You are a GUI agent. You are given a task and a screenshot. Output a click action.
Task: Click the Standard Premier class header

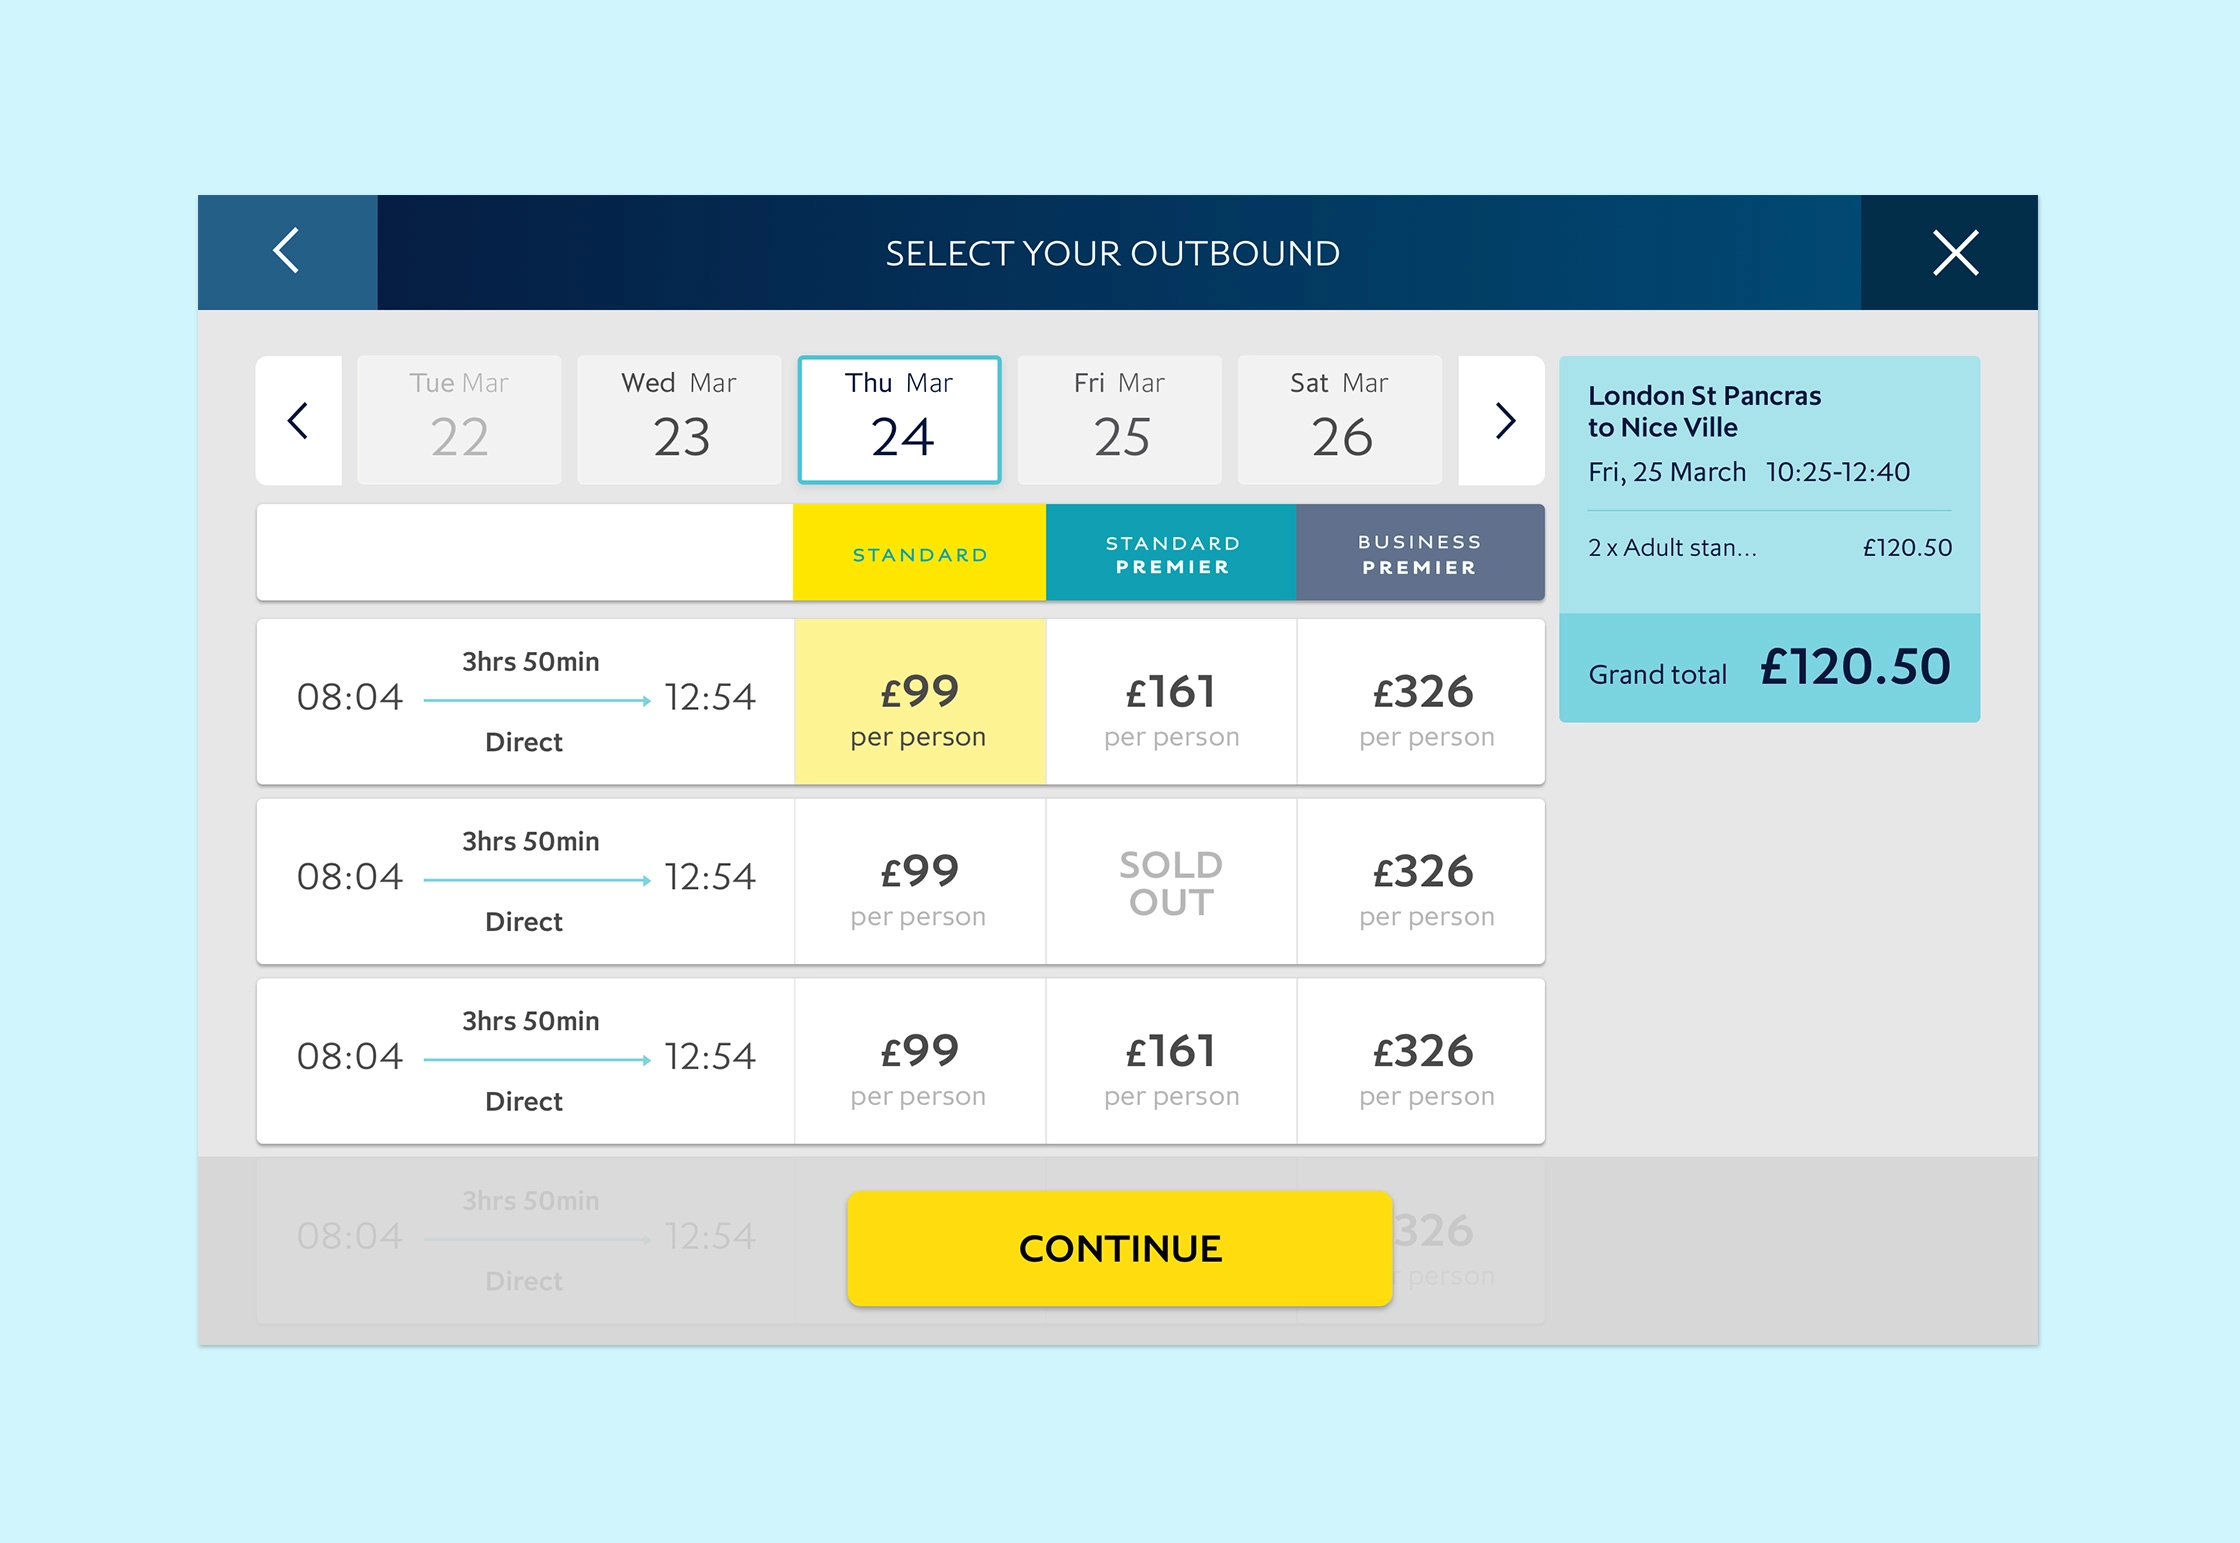1171,553
